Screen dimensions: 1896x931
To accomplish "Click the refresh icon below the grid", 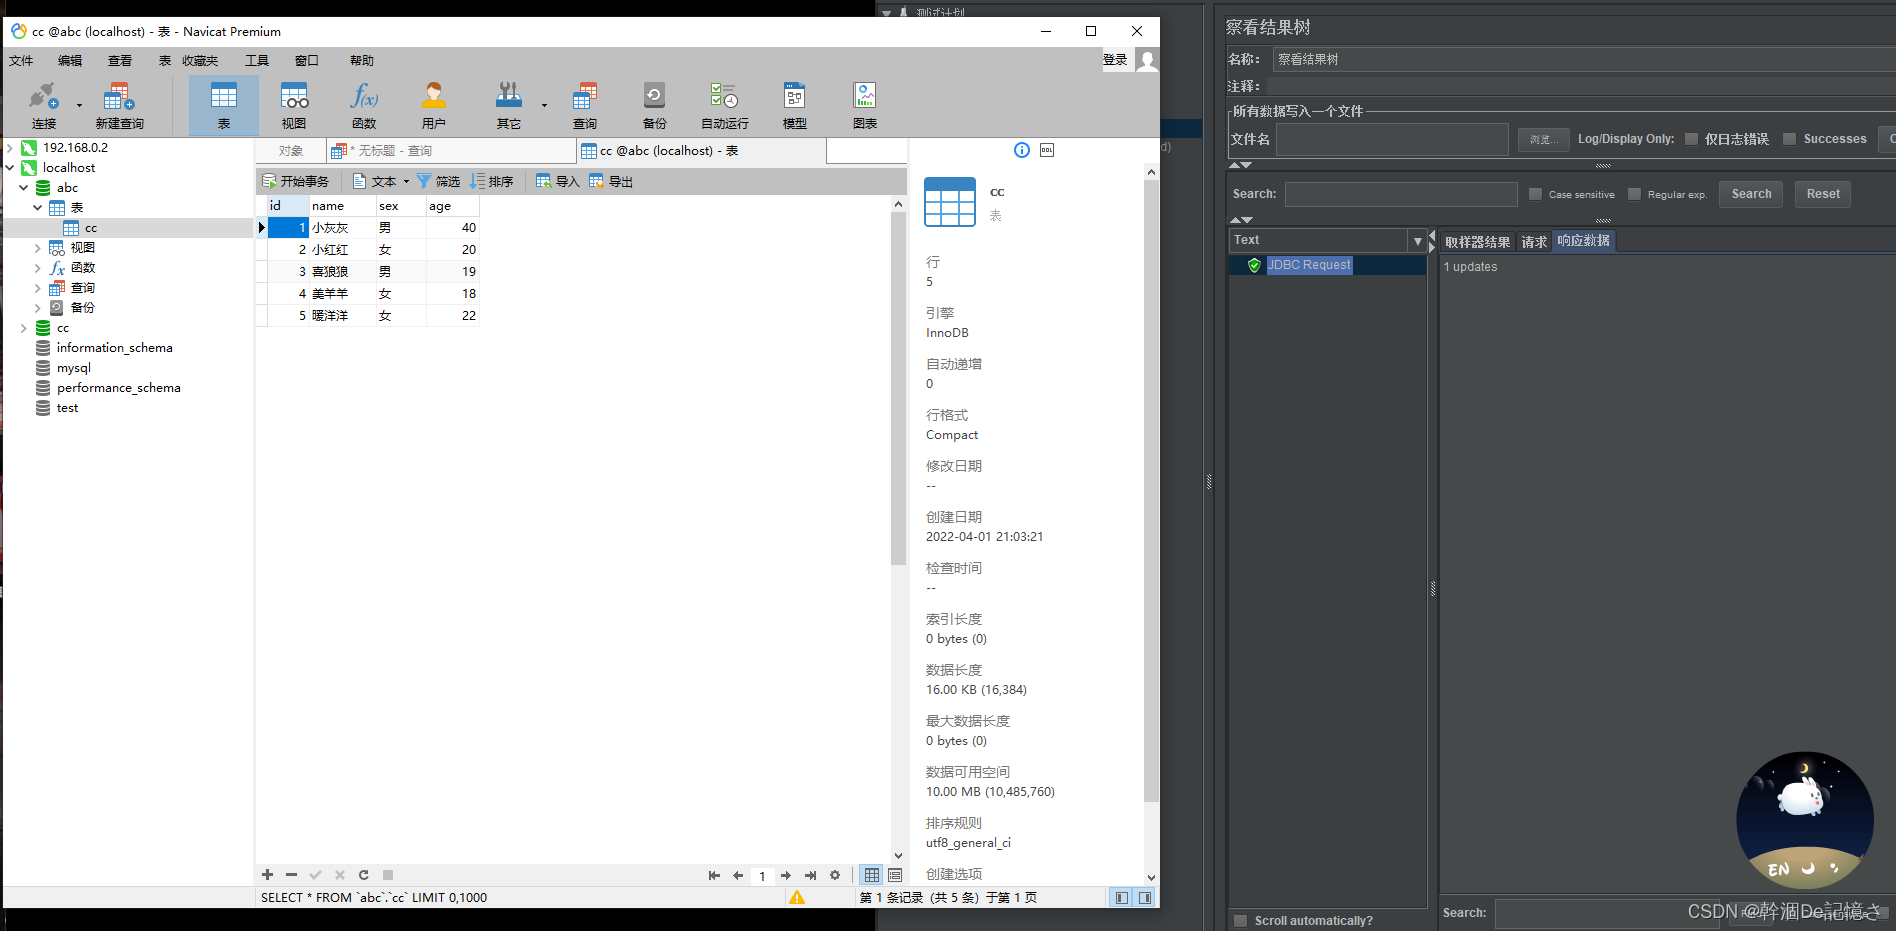I will click(364, 875).
